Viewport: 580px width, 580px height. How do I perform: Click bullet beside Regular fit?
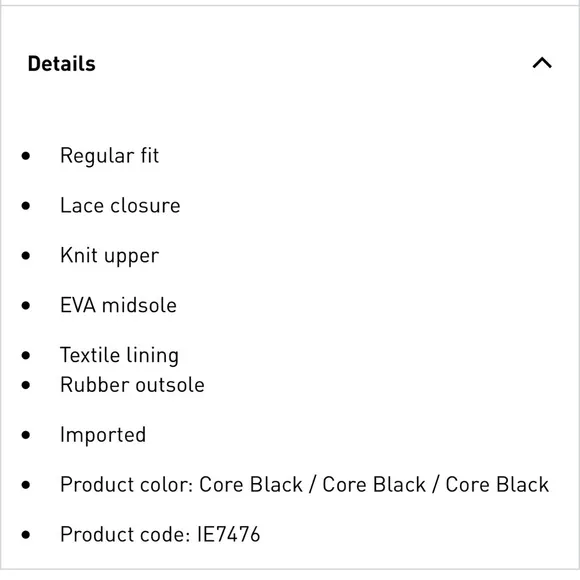click(26, 156)
